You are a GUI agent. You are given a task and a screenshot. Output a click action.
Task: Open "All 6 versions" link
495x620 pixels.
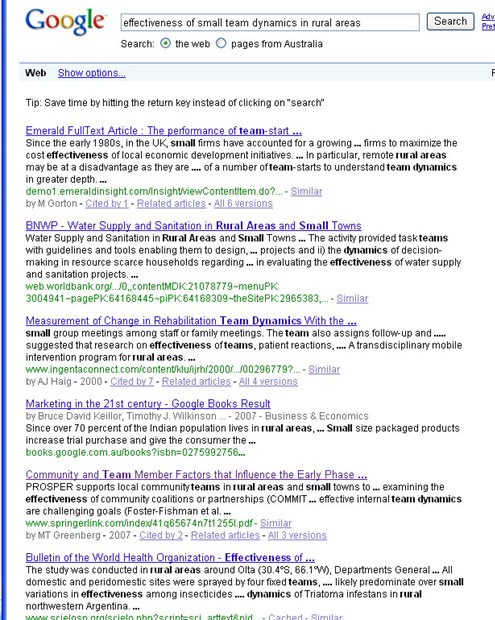(x=243, y=204)
